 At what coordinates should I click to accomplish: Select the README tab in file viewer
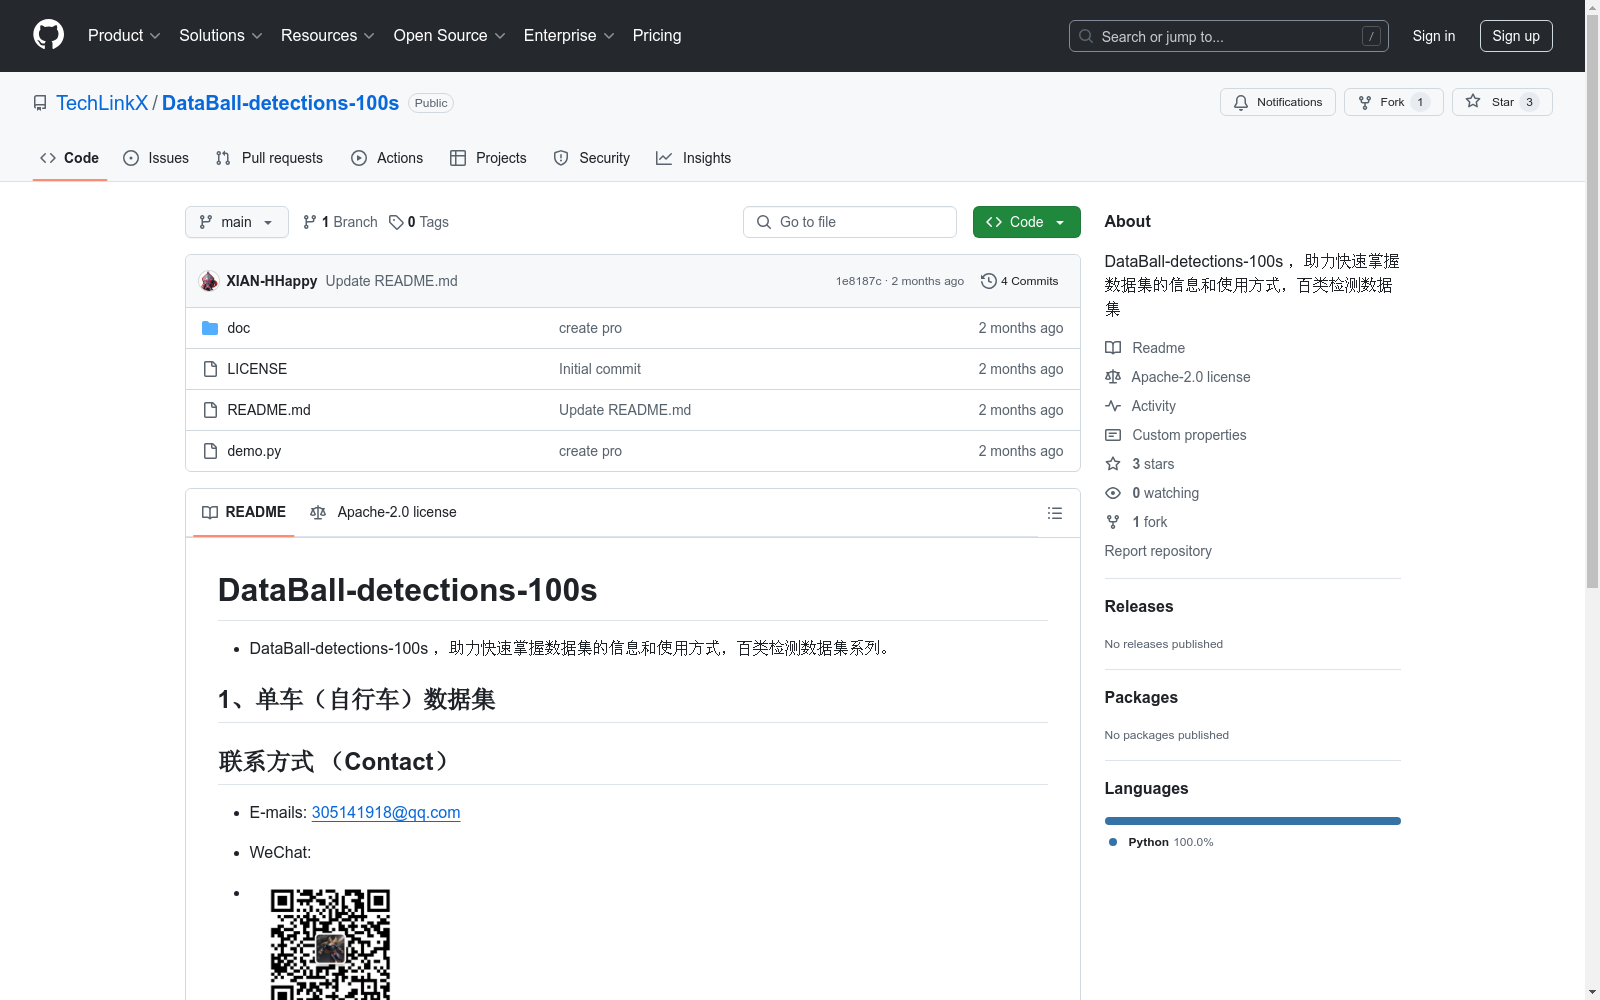[244, 512]
